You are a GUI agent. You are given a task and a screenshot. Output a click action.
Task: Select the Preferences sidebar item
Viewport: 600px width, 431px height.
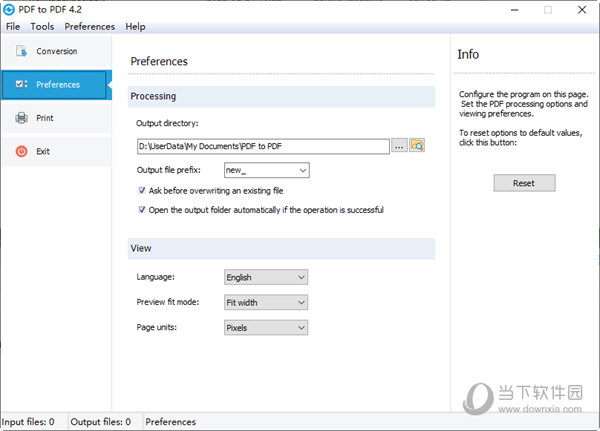pos(57,85)
